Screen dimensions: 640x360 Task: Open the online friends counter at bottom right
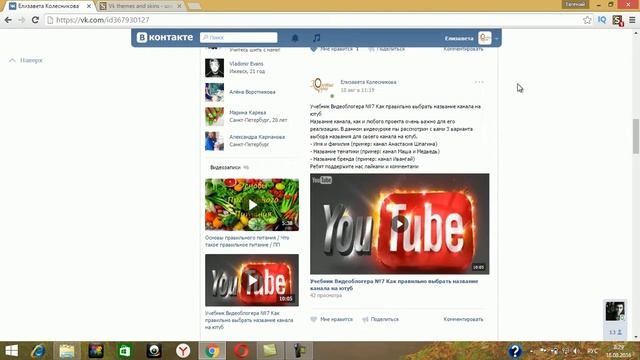(615, 332)
